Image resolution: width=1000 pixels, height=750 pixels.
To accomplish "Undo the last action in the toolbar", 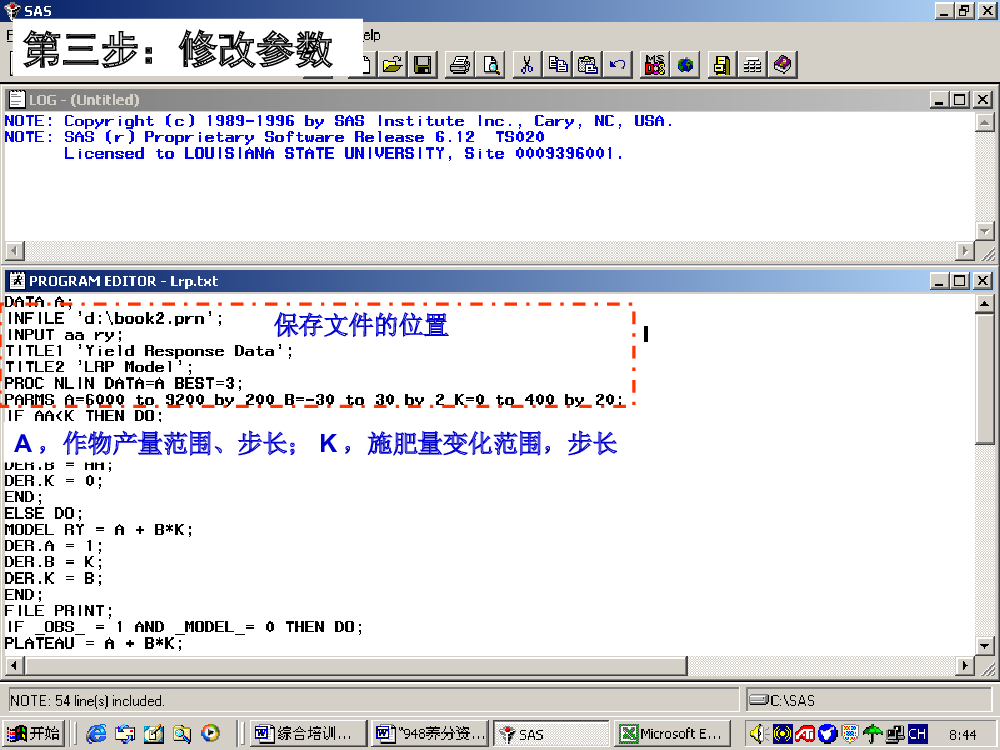I will tap(617, 65).
